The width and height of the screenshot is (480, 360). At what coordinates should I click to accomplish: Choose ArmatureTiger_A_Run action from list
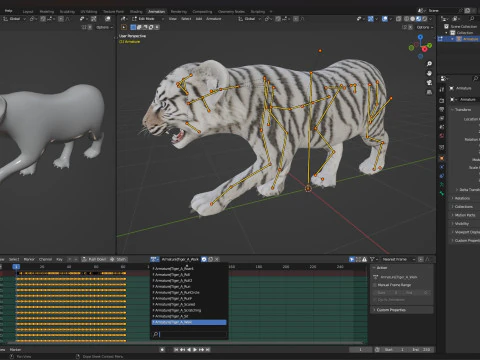click(x=189, y=287)
